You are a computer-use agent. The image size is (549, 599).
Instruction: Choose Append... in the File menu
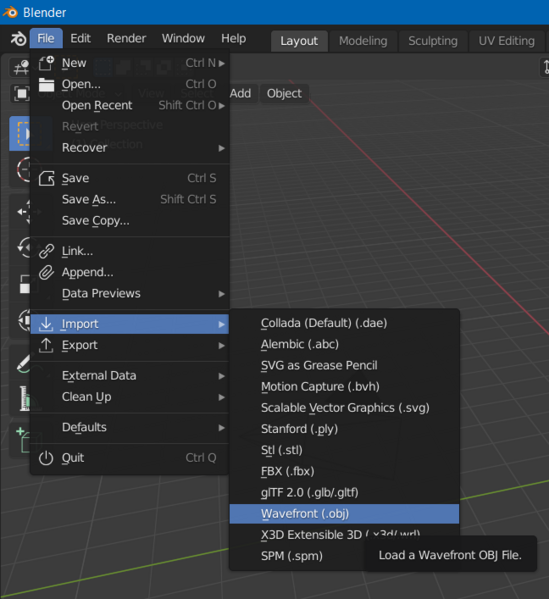130,272
